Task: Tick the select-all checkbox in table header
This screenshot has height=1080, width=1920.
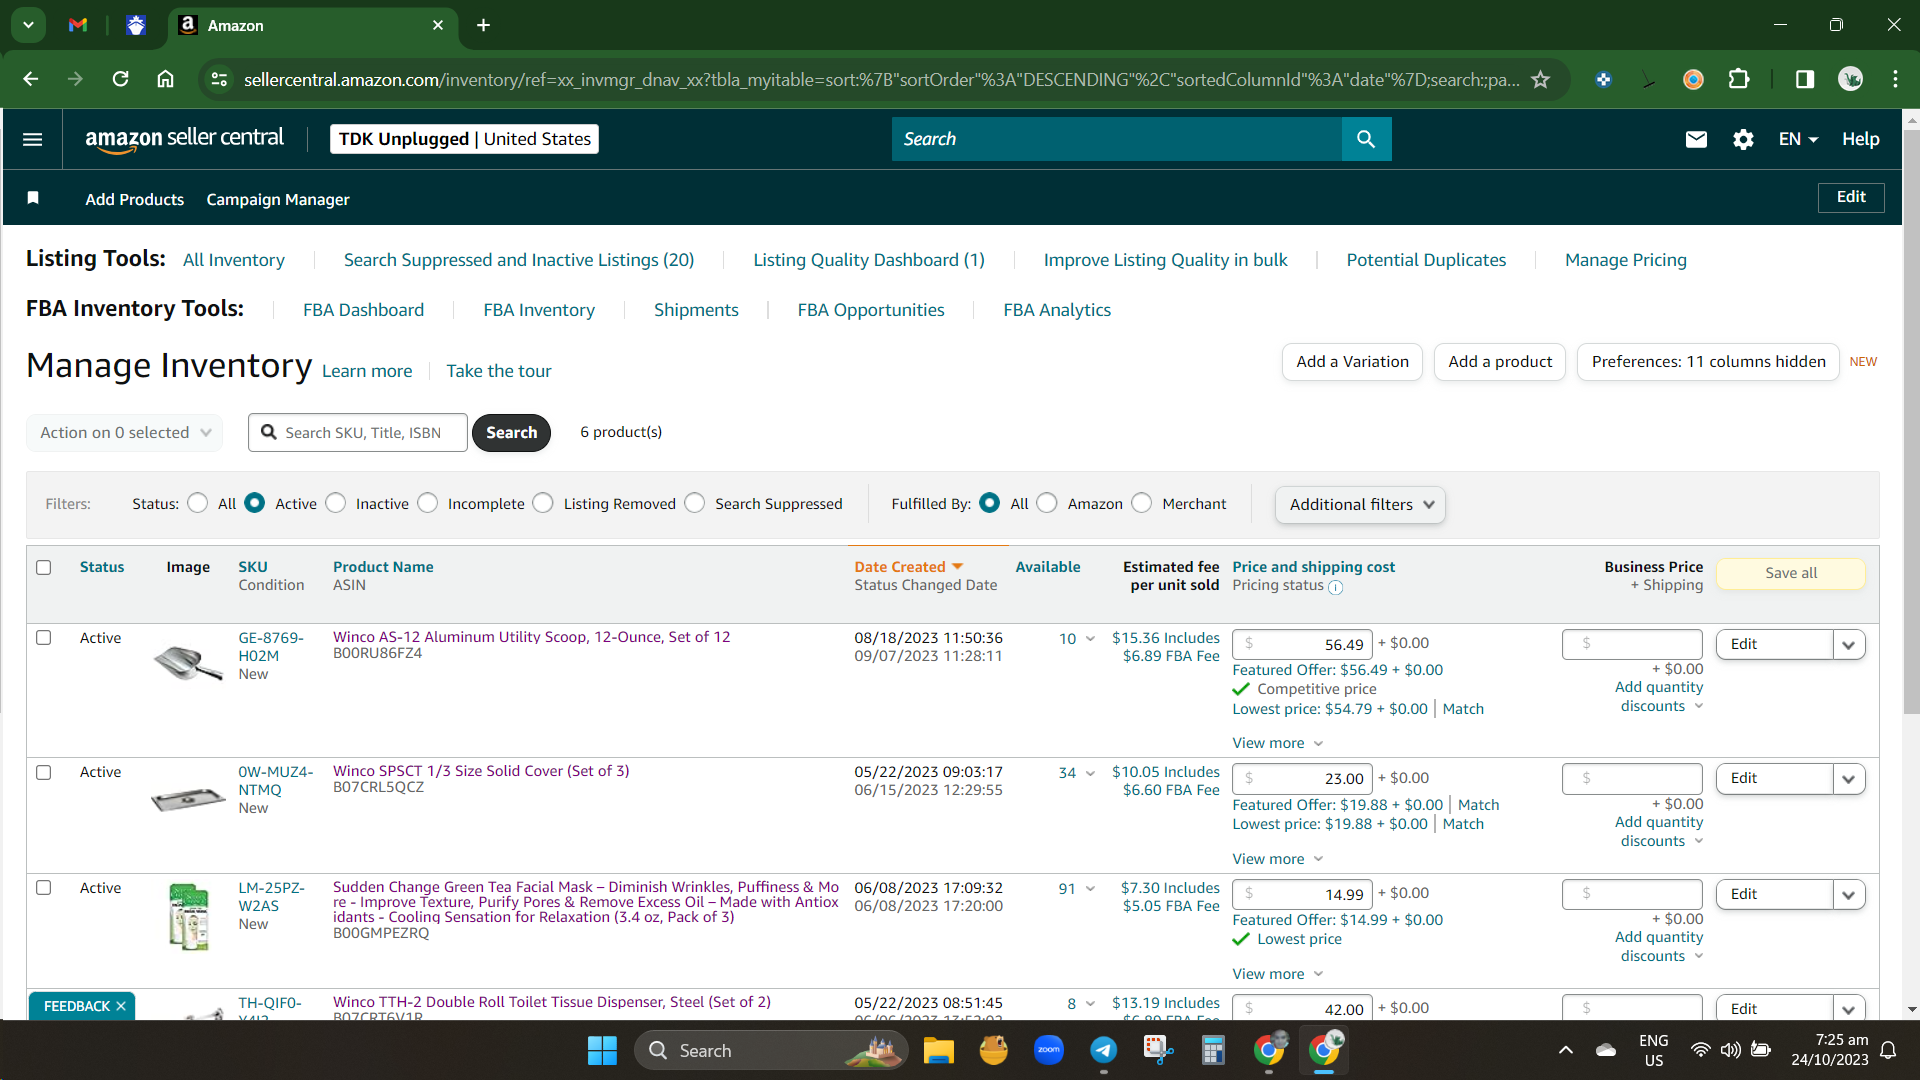Action: (44, 567)
